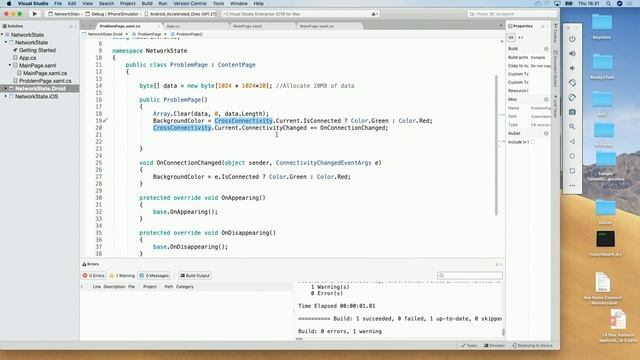The image size is (640, 360).
Task: Switch to the MainPage.xaml tab
Action: click(247, 26)
